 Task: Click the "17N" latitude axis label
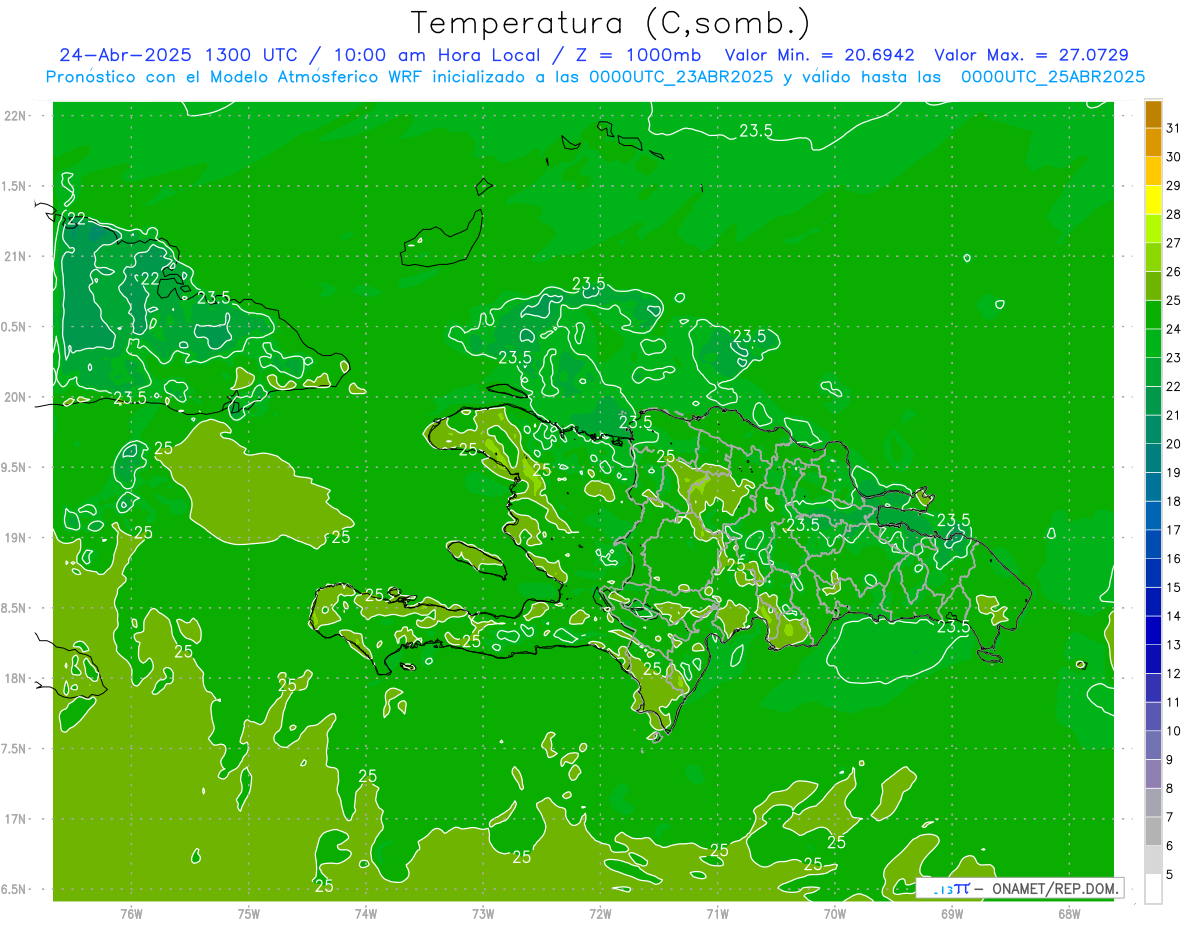coord(17,819)
